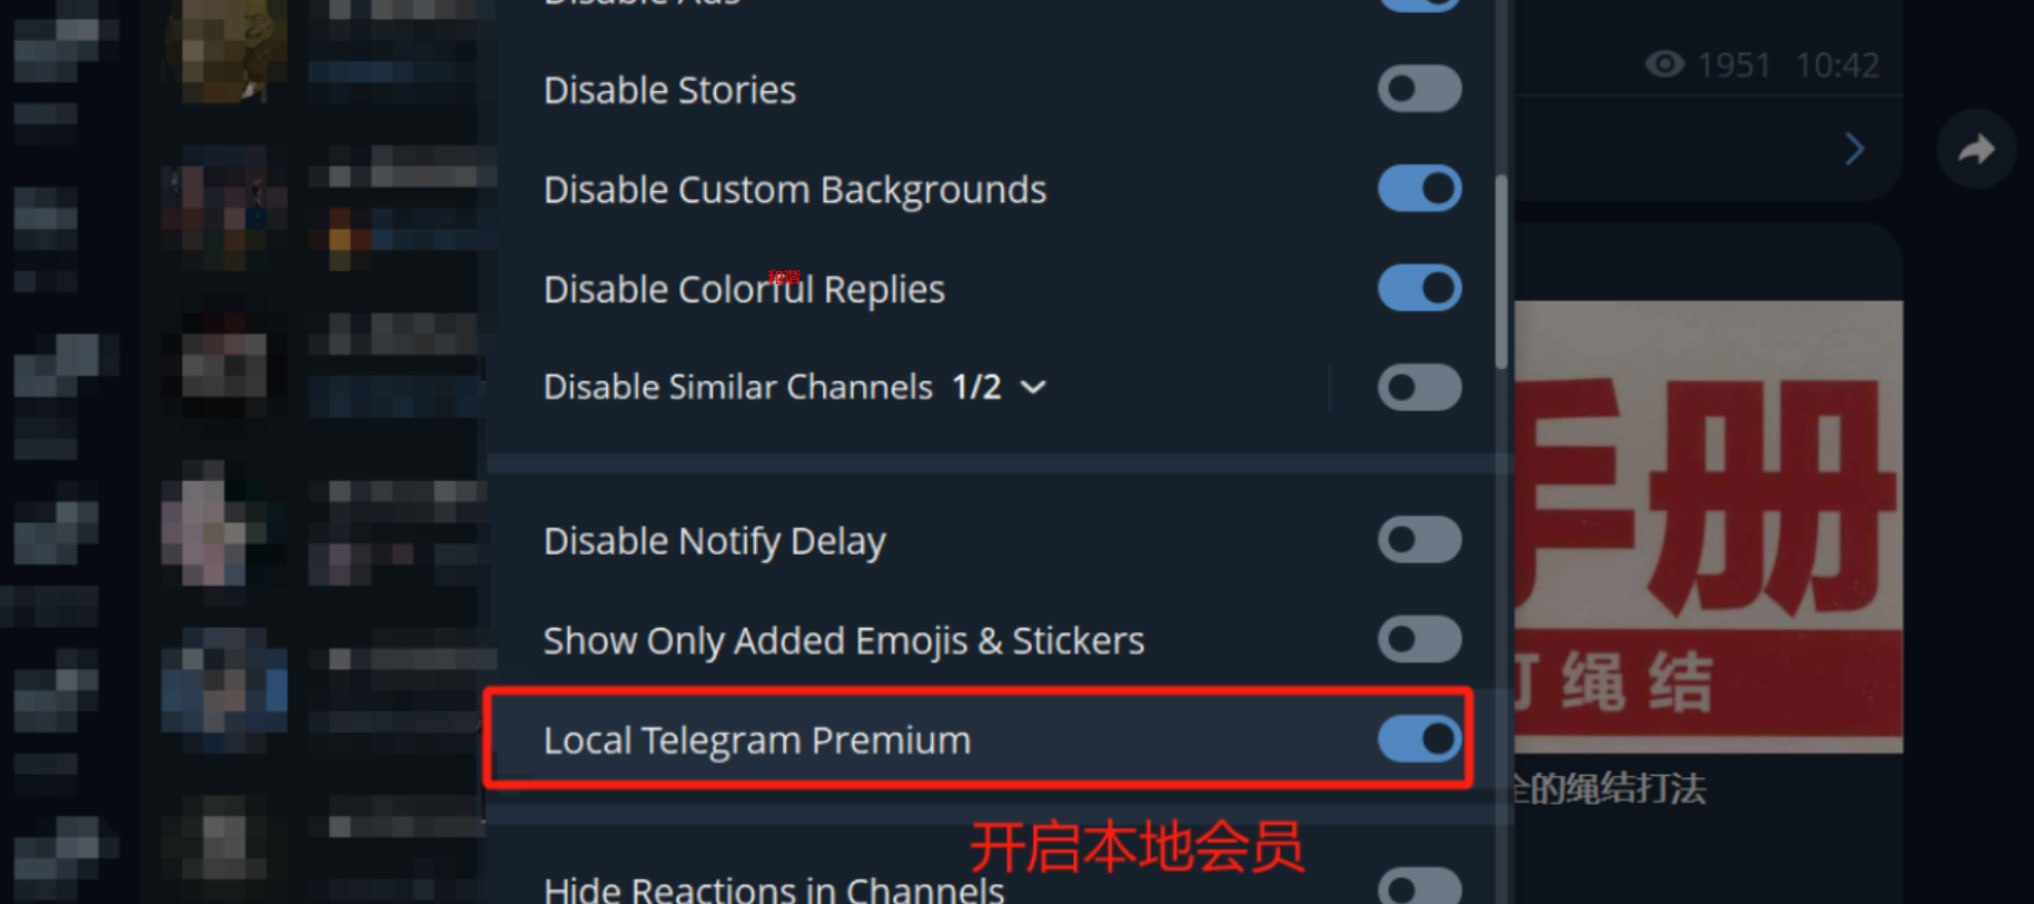
Task: Enable Disable Similar Channels switch
Action: [x=1419, y=387]
